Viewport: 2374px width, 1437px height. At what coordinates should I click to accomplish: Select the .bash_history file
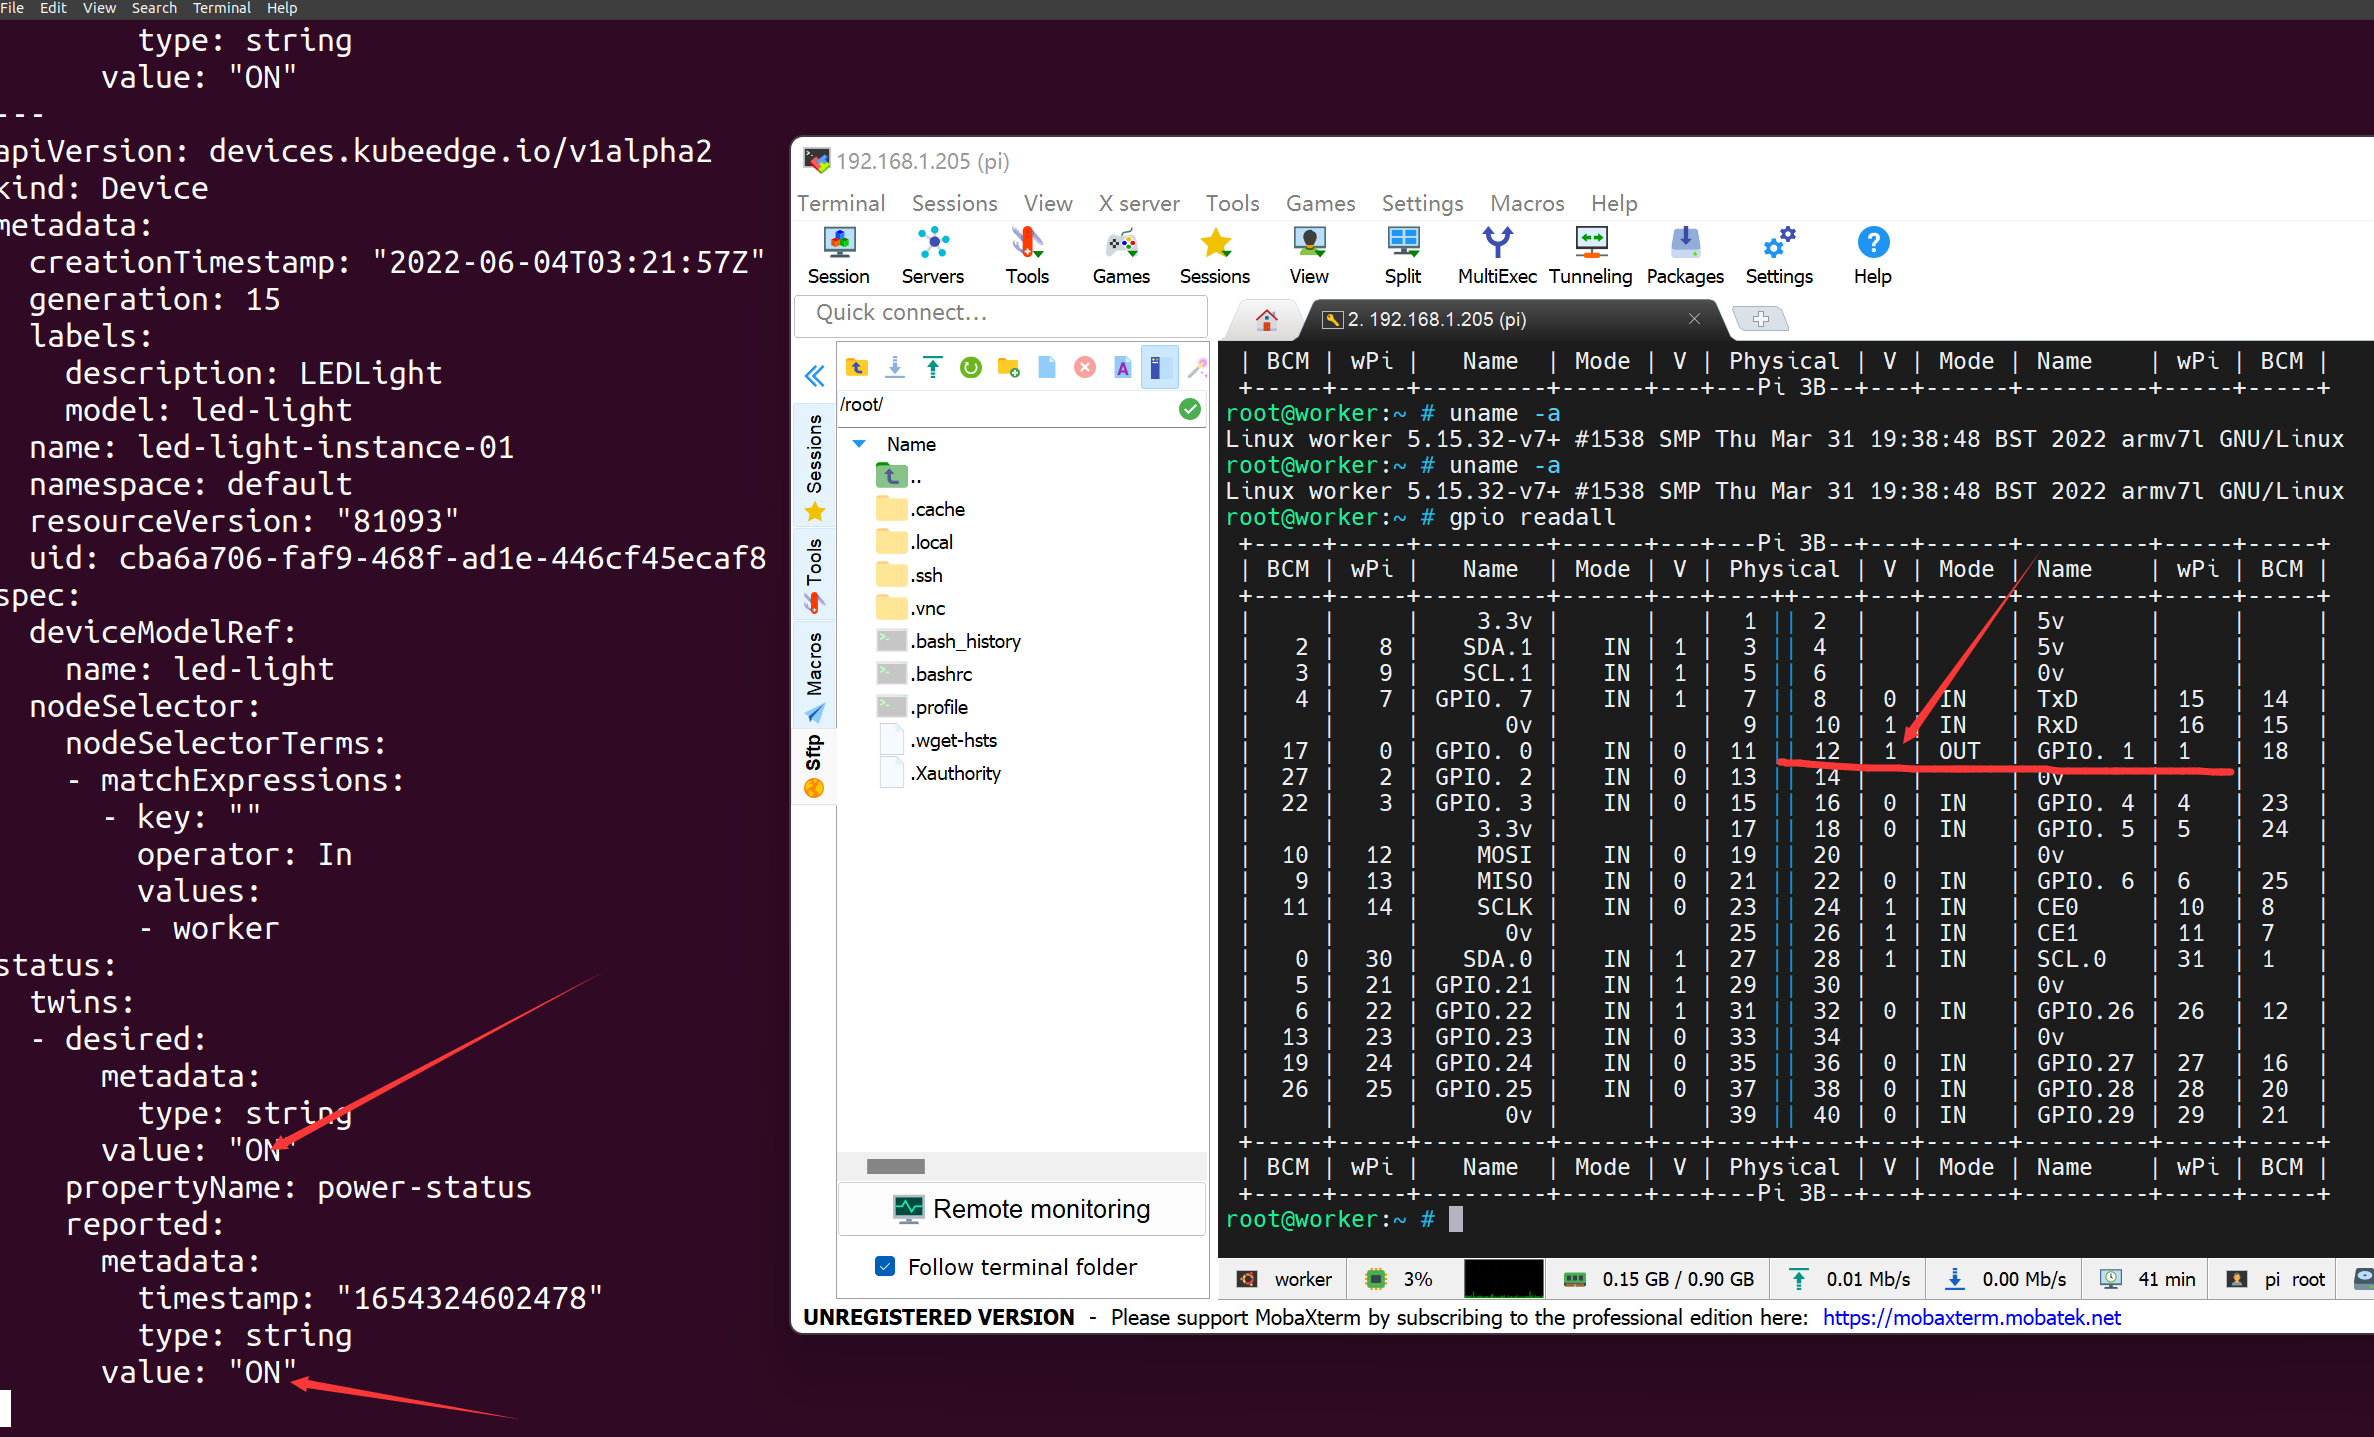point(948,641)
